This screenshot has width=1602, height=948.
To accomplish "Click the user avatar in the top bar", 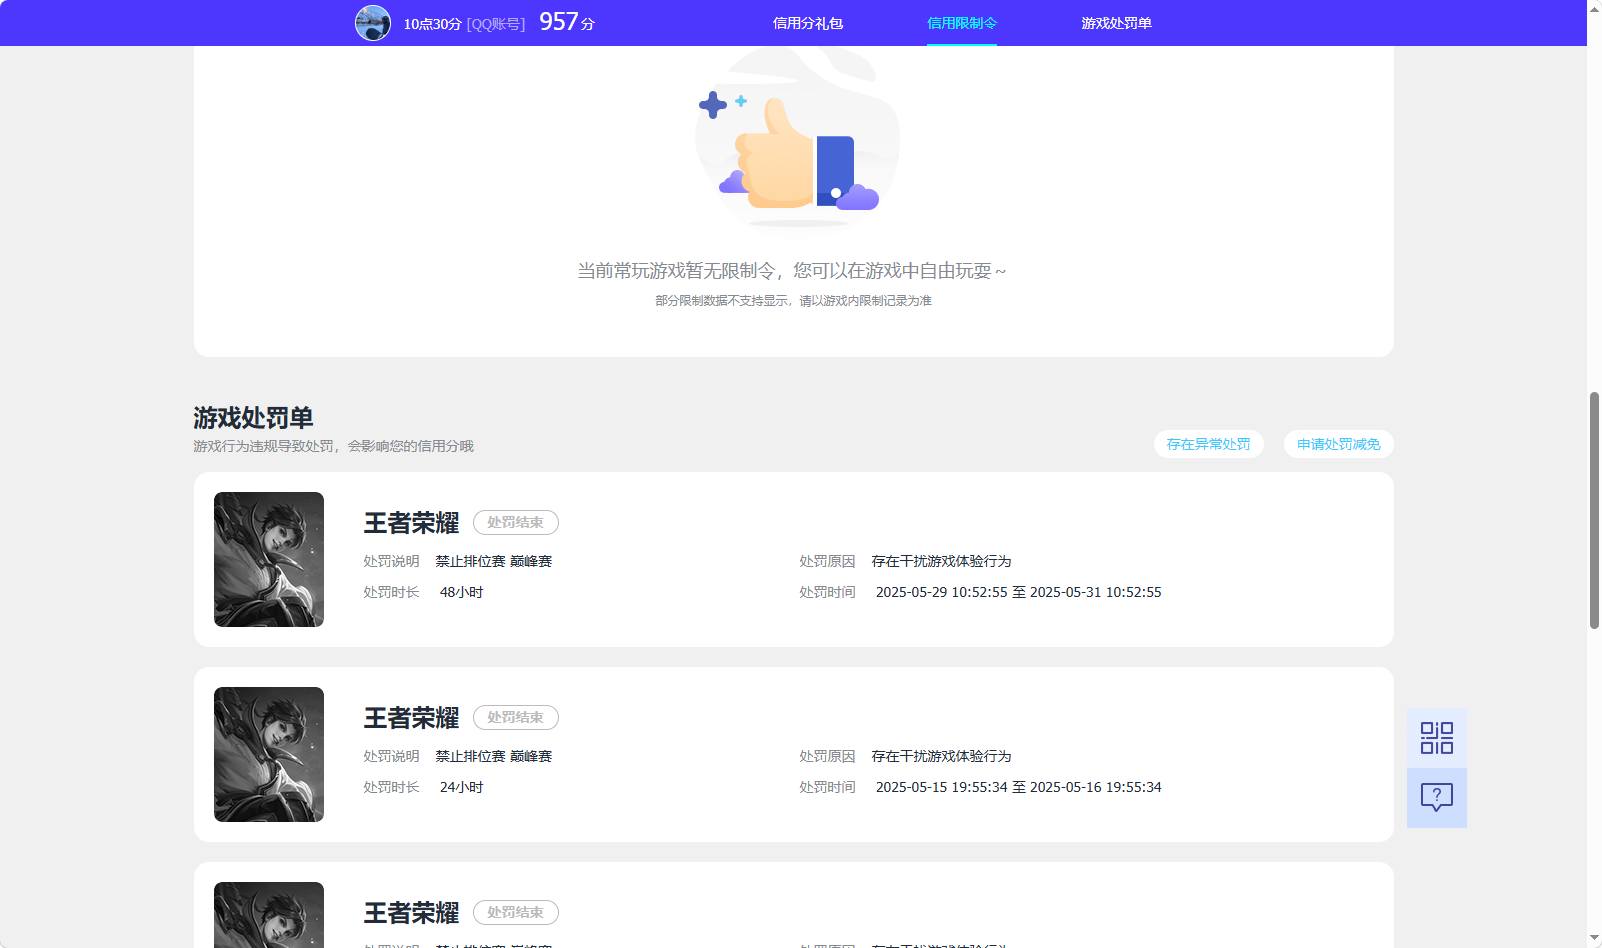I will tap(373, 23).
